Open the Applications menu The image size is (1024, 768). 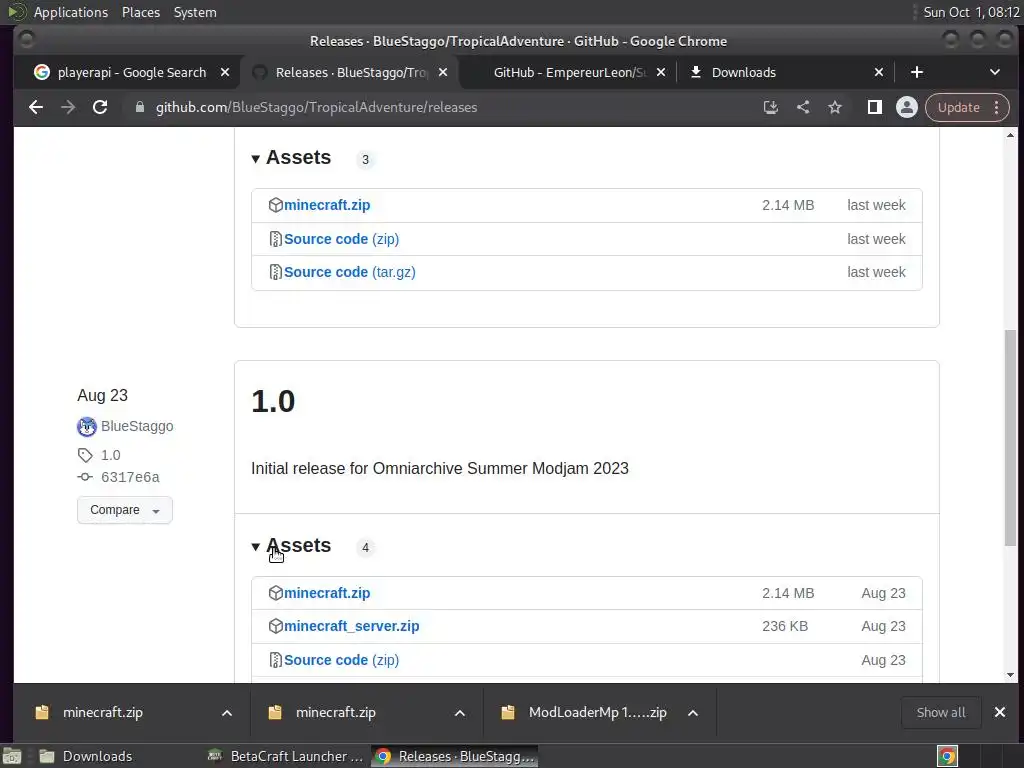coord(71,12)
